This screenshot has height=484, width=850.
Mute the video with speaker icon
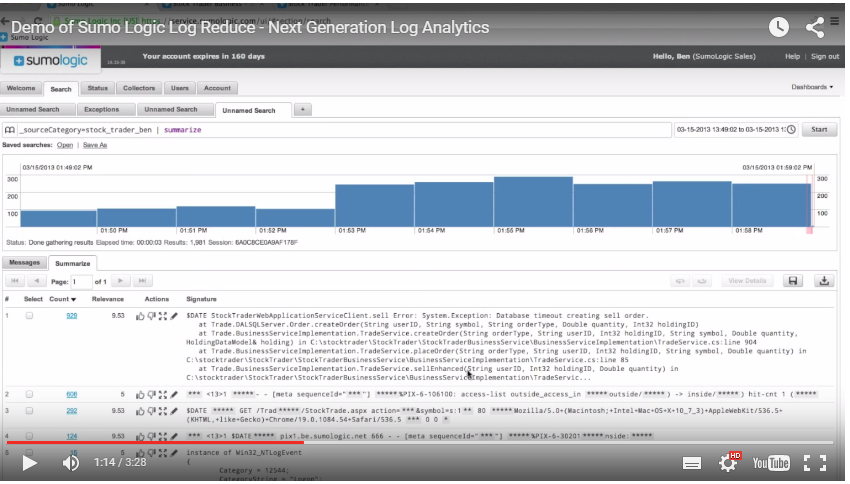[x=70, y=463]
